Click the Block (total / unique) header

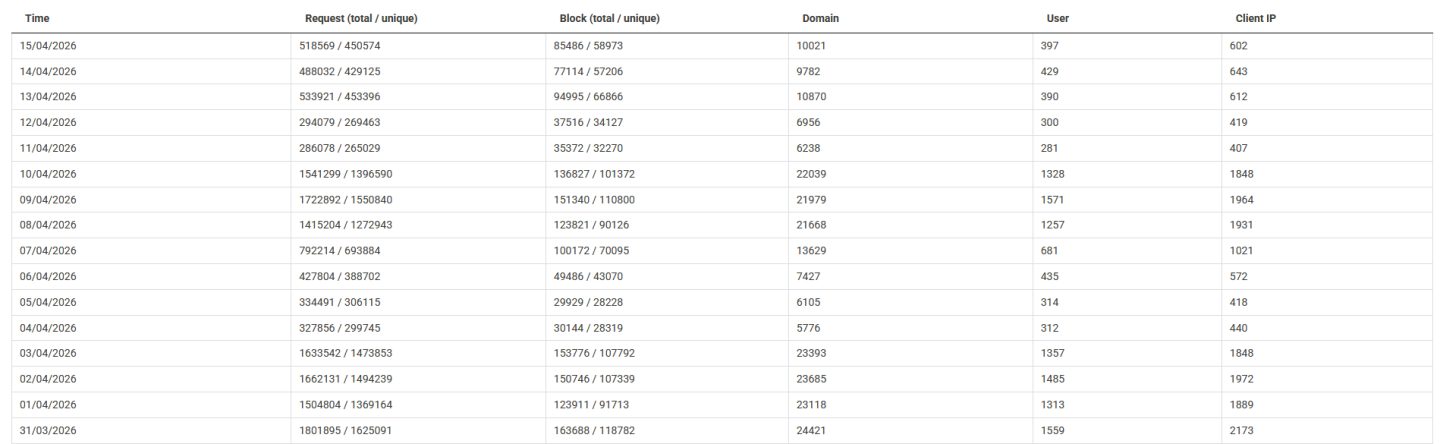(x=609, y=19)
